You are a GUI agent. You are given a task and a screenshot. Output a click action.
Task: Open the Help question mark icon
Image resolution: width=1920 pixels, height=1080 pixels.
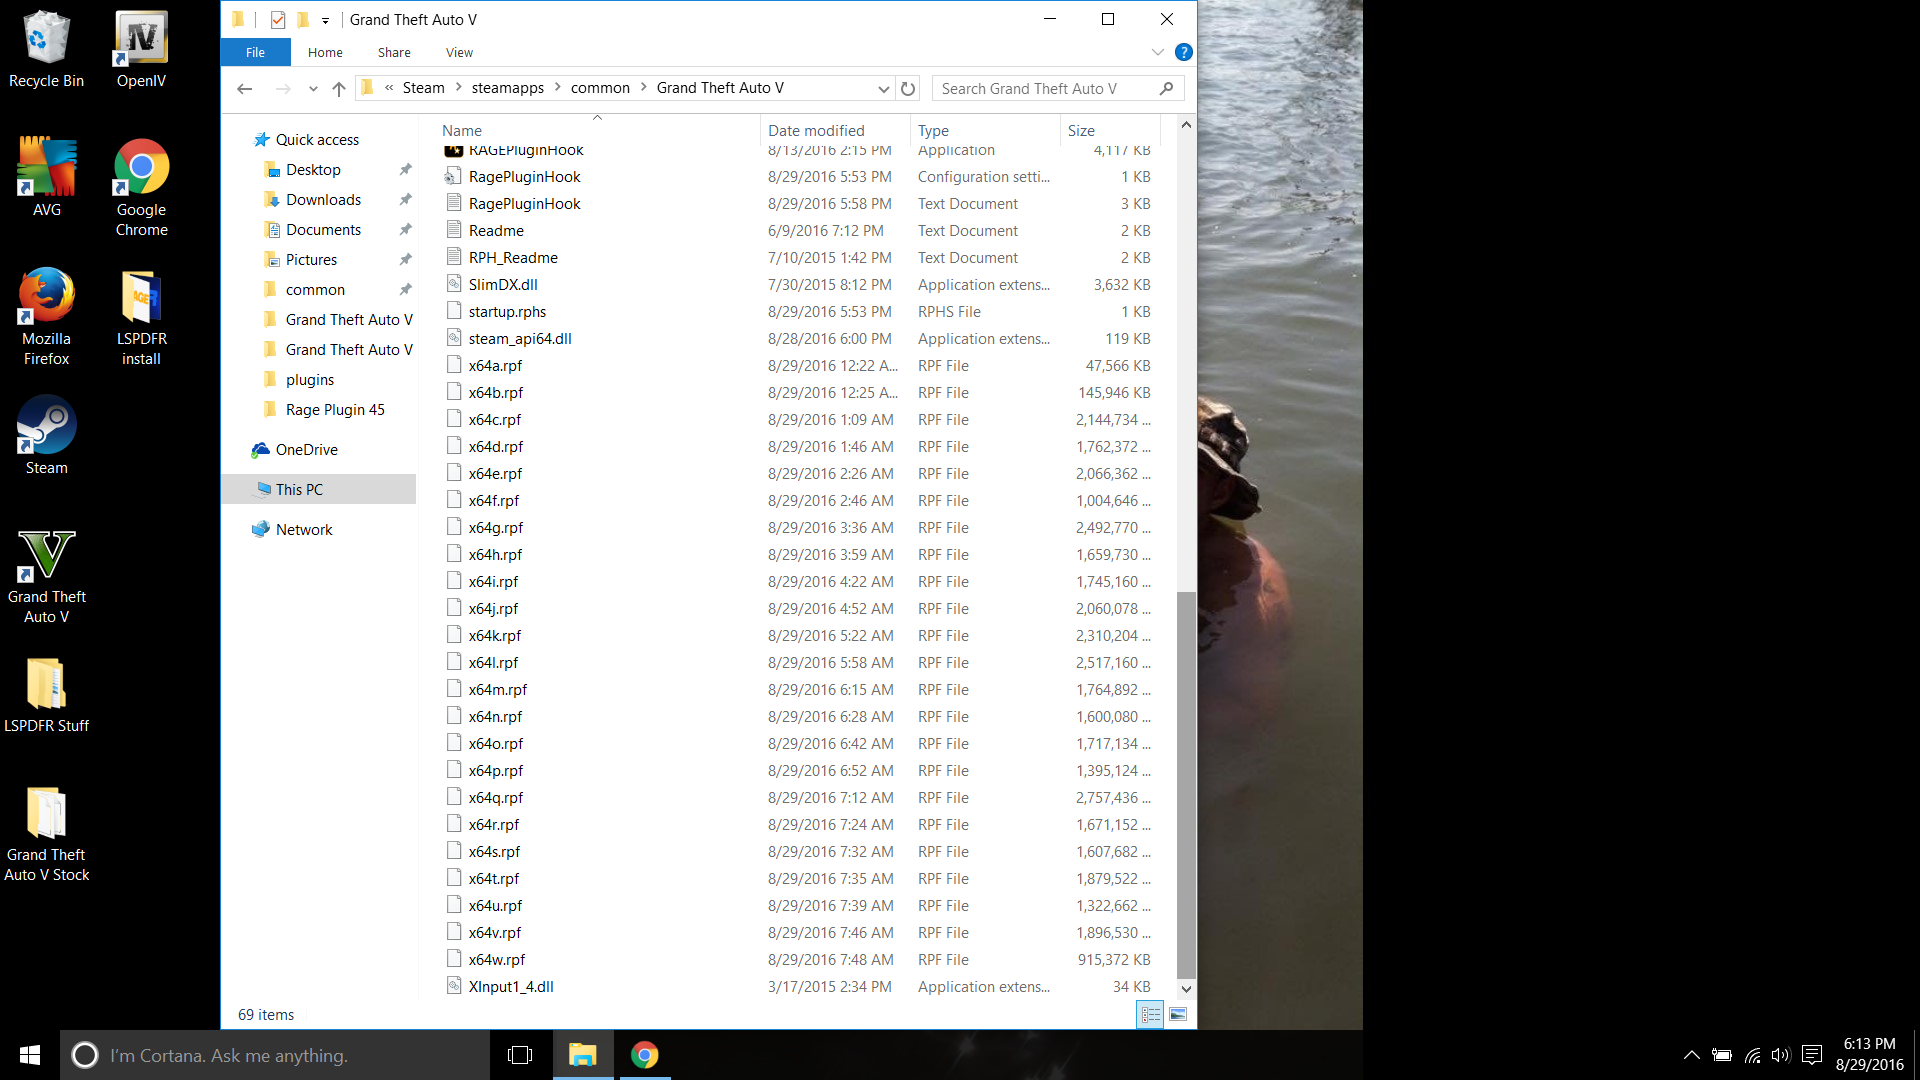[1183, 52]
